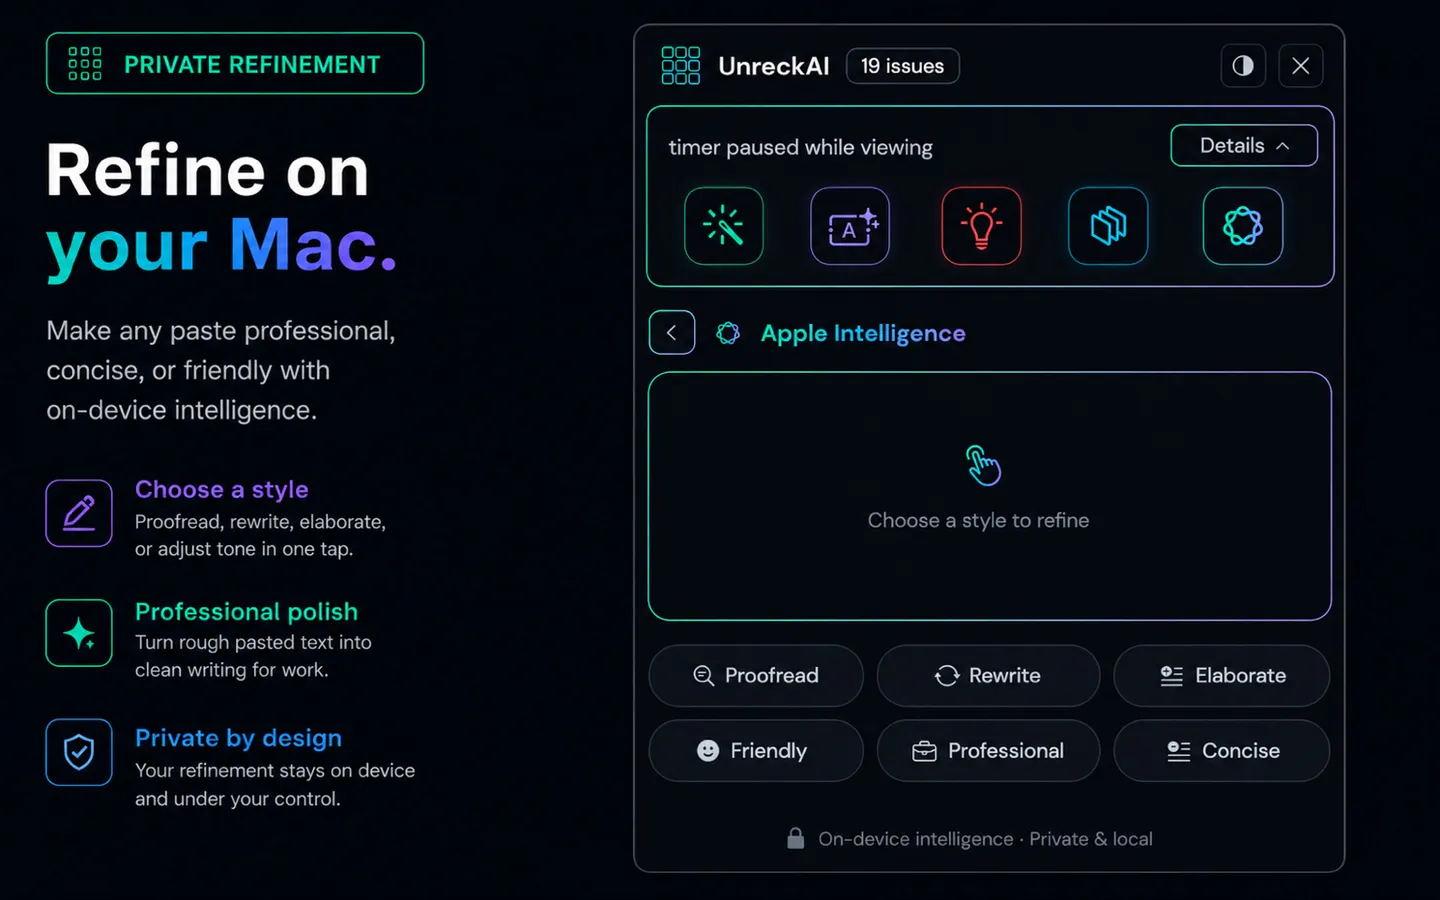Screen dimensions: 1440x900
Task: Choose the Rewrite style
Action: tap(988, 676)
